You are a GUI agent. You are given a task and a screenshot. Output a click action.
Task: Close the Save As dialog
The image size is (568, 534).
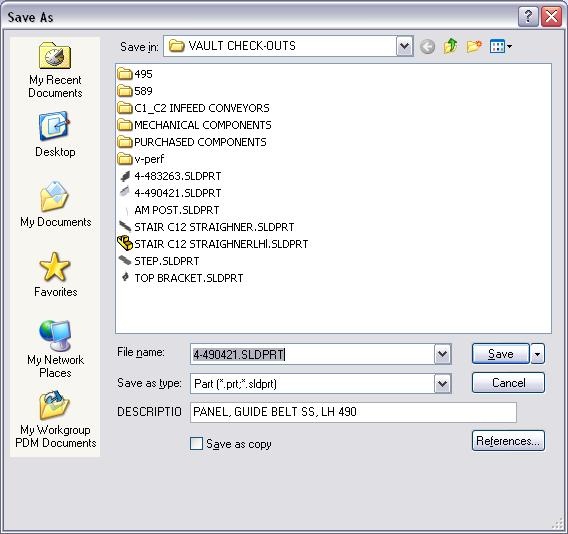[x=551, y=16]
